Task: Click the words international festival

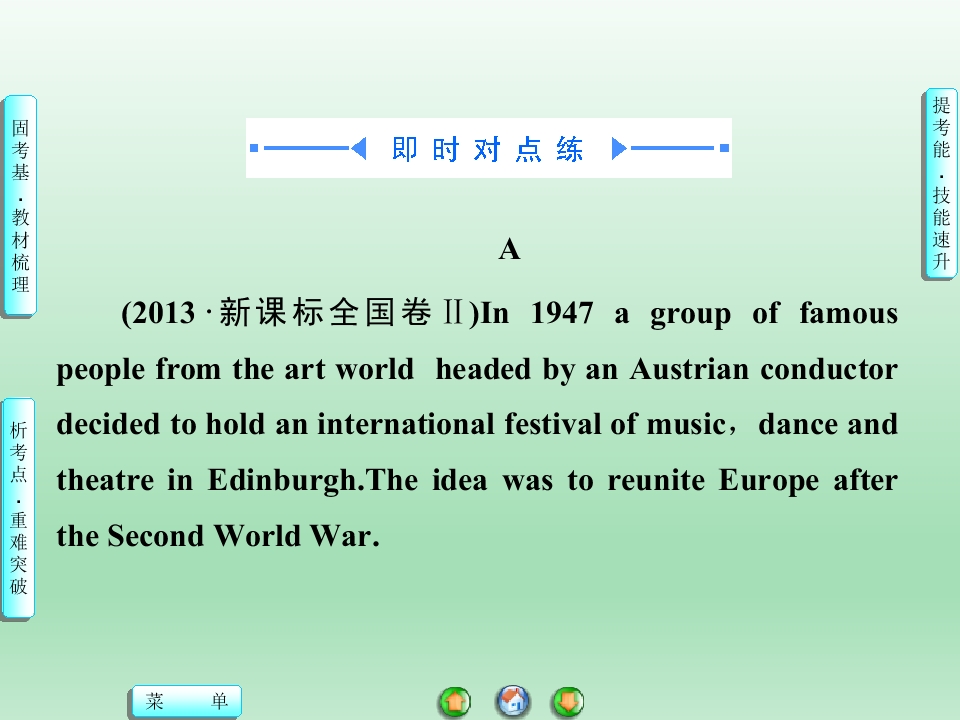Action: pyautogui.click(x=459, y=424)
